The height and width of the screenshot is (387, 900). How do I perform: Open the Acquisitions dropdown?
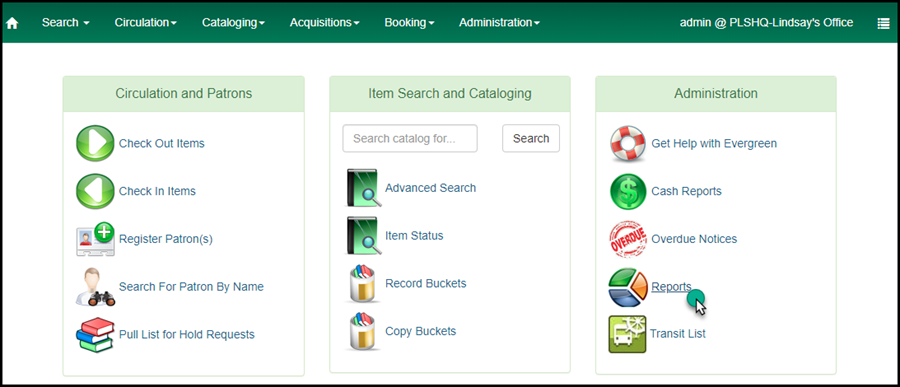pyautogui.click(x=324, y=23)
